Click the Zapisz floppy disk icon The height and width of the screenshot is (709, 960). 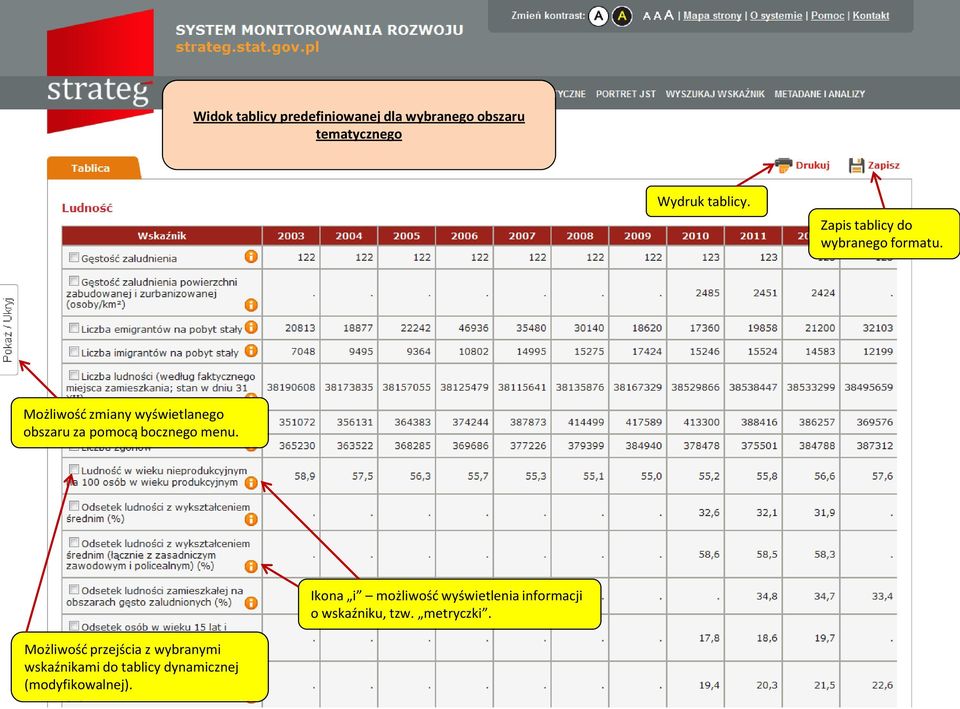pos(857,165)
